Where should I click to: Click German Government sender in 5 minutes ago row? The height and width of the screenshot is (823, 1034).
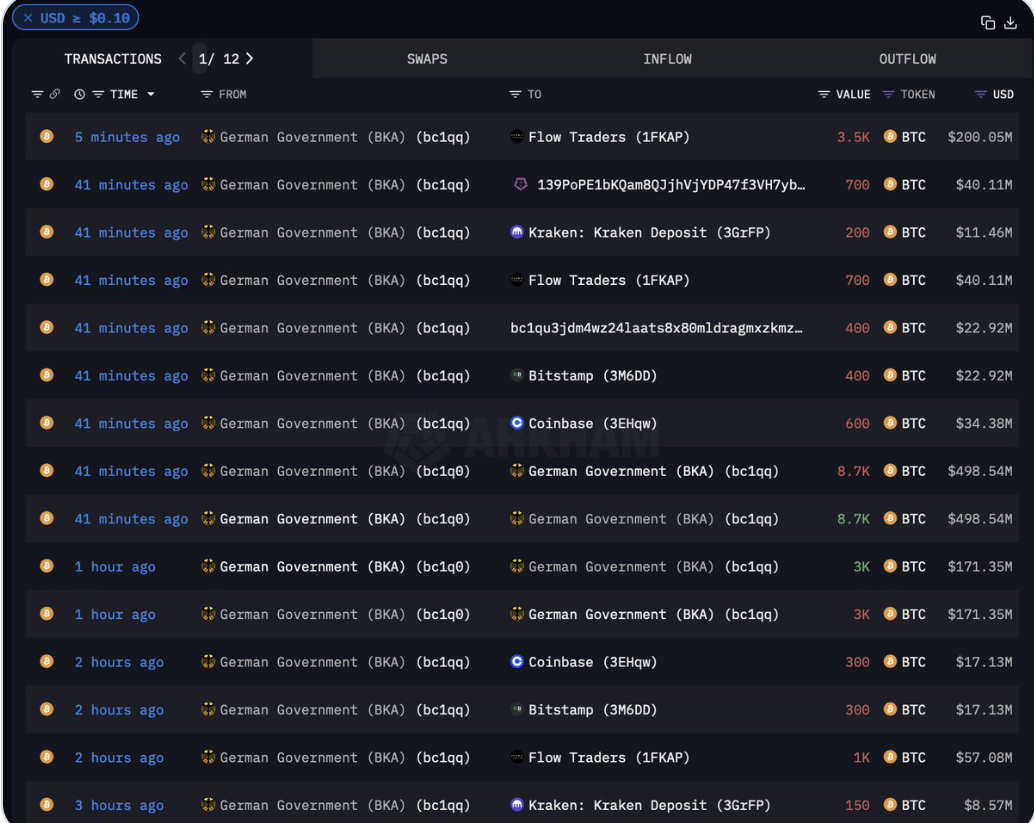pyautogui.click(x=344, y=137)
